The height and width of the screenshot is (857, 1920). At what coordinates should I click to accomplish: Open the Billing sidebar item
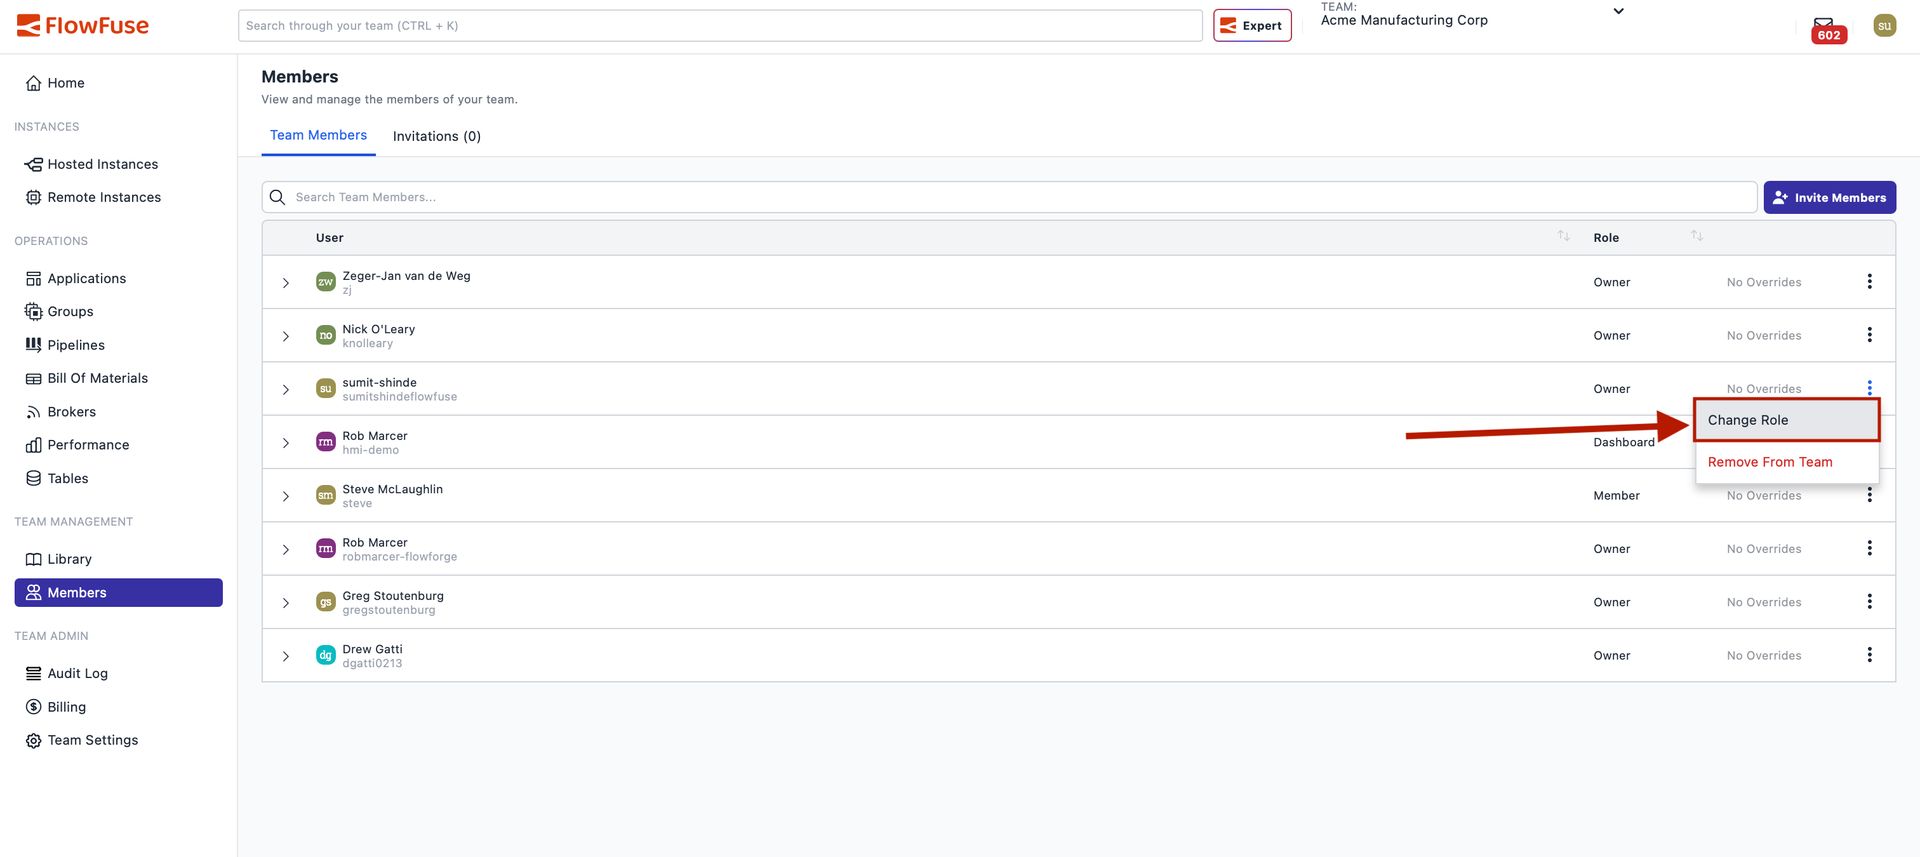tap(67, 707)
